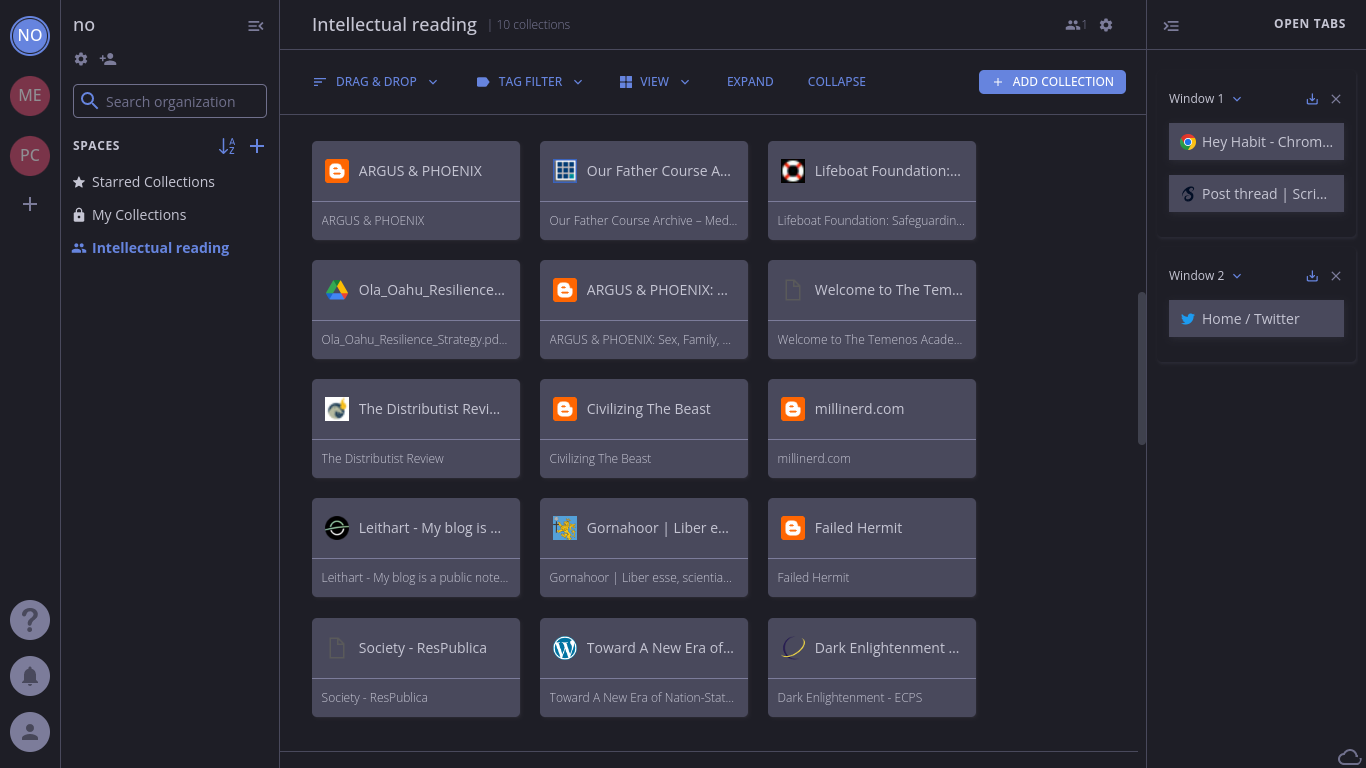Viewport: 1366px width, 768px height.
Task: Open the help question mark icon
Action: click(30, 620)
